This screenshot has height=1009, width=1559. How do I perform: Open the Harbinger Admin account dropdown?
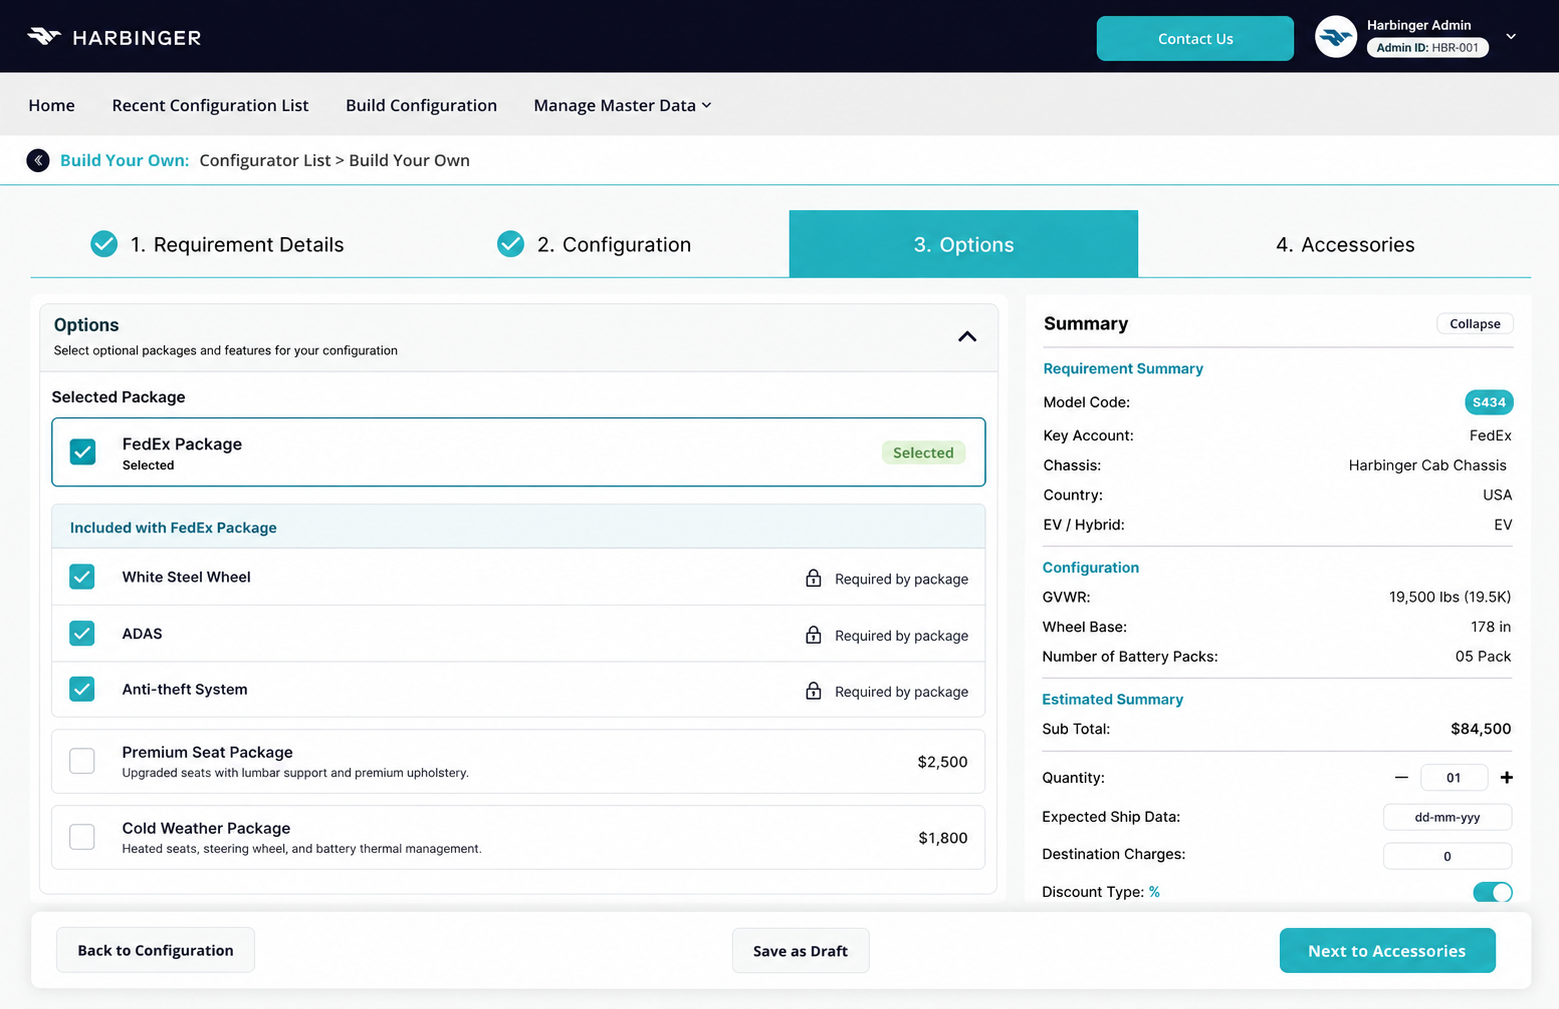[1511, 37]
